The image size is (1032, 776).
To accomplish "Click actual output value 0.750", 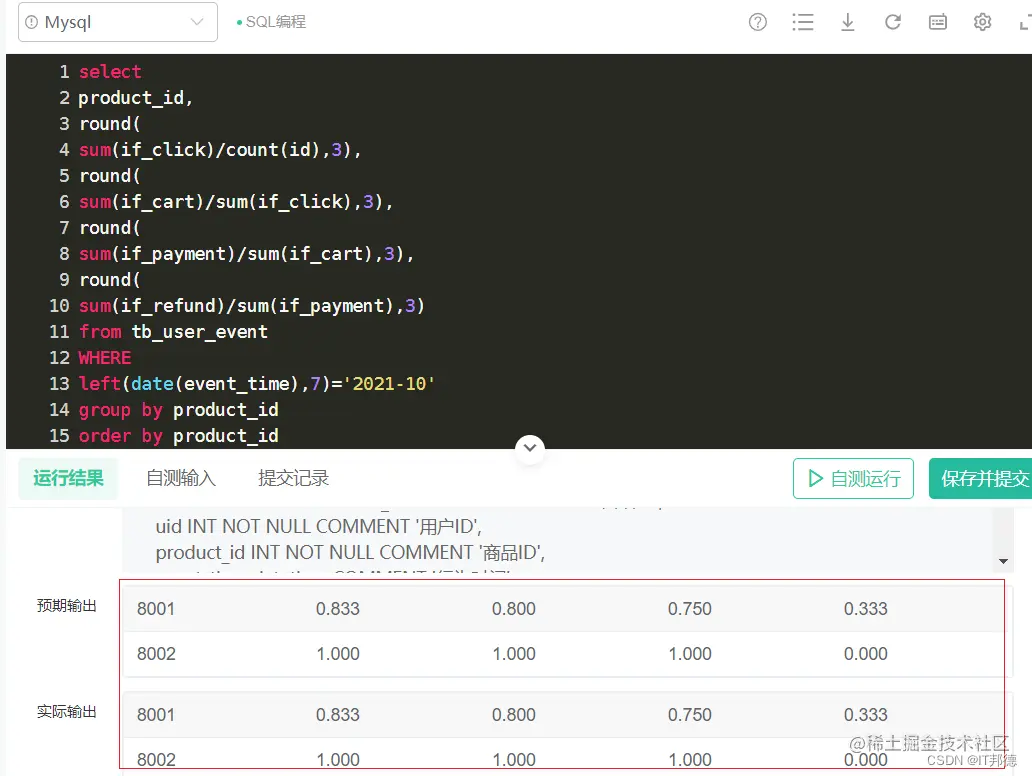I will point(690,715).
